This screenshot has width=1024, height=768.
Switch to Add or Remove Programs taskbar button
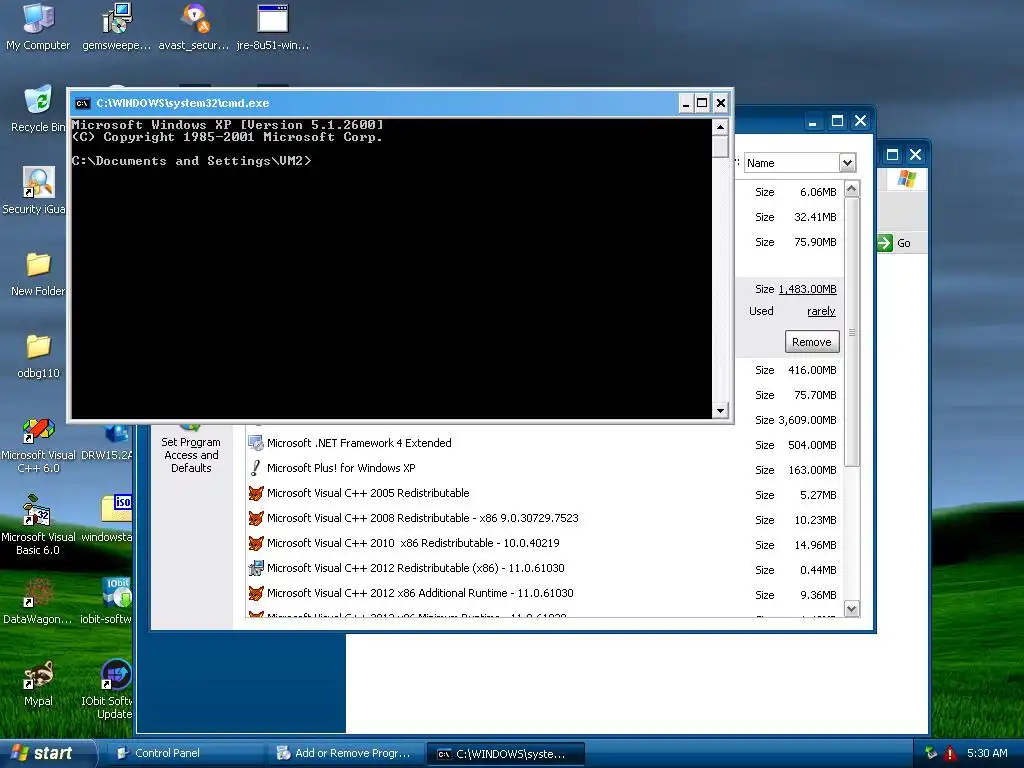[345, 754]
